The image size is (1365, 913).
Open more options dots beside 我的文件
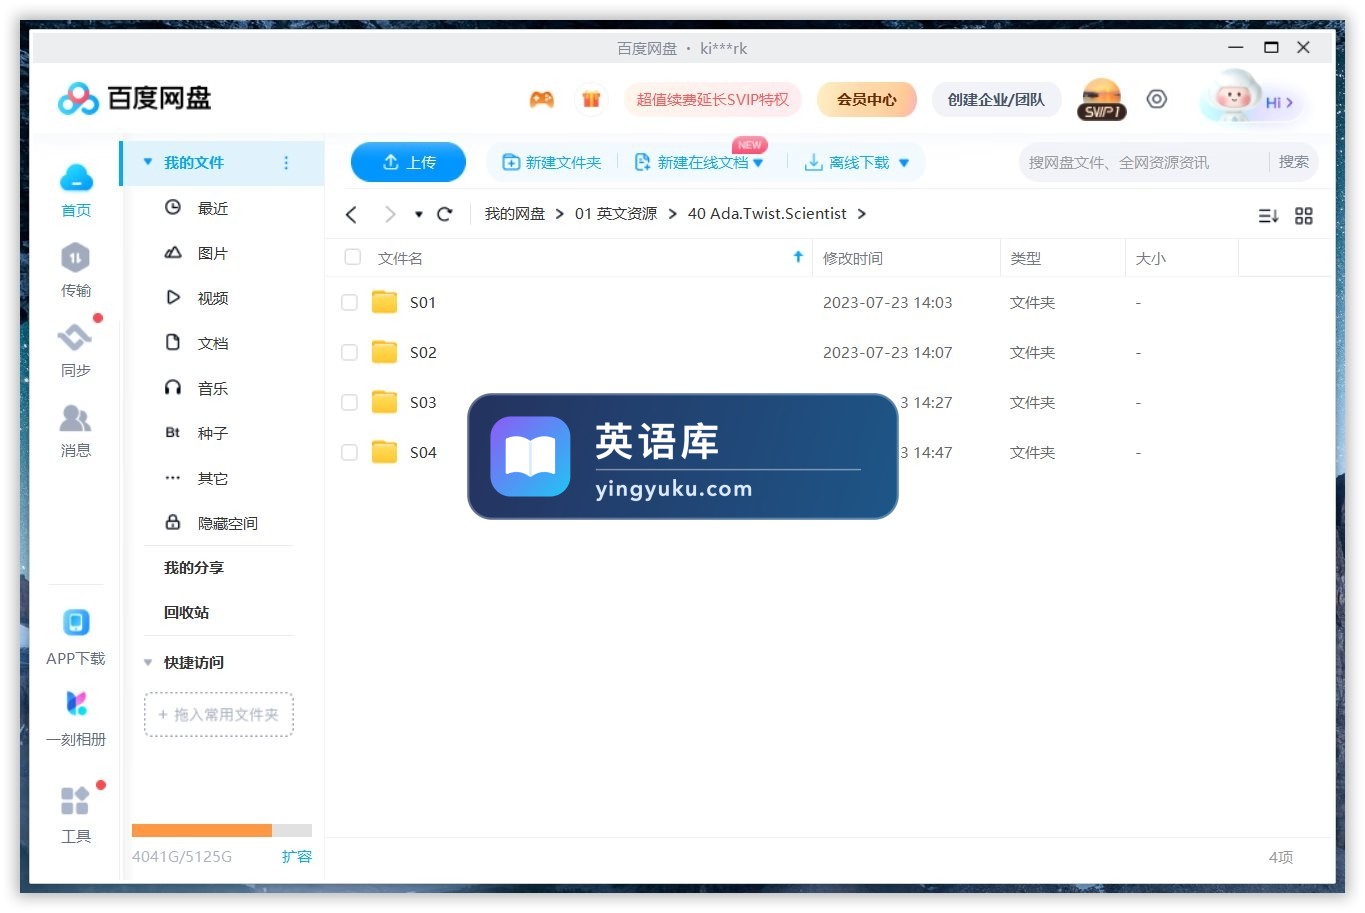tap(286, 162)
